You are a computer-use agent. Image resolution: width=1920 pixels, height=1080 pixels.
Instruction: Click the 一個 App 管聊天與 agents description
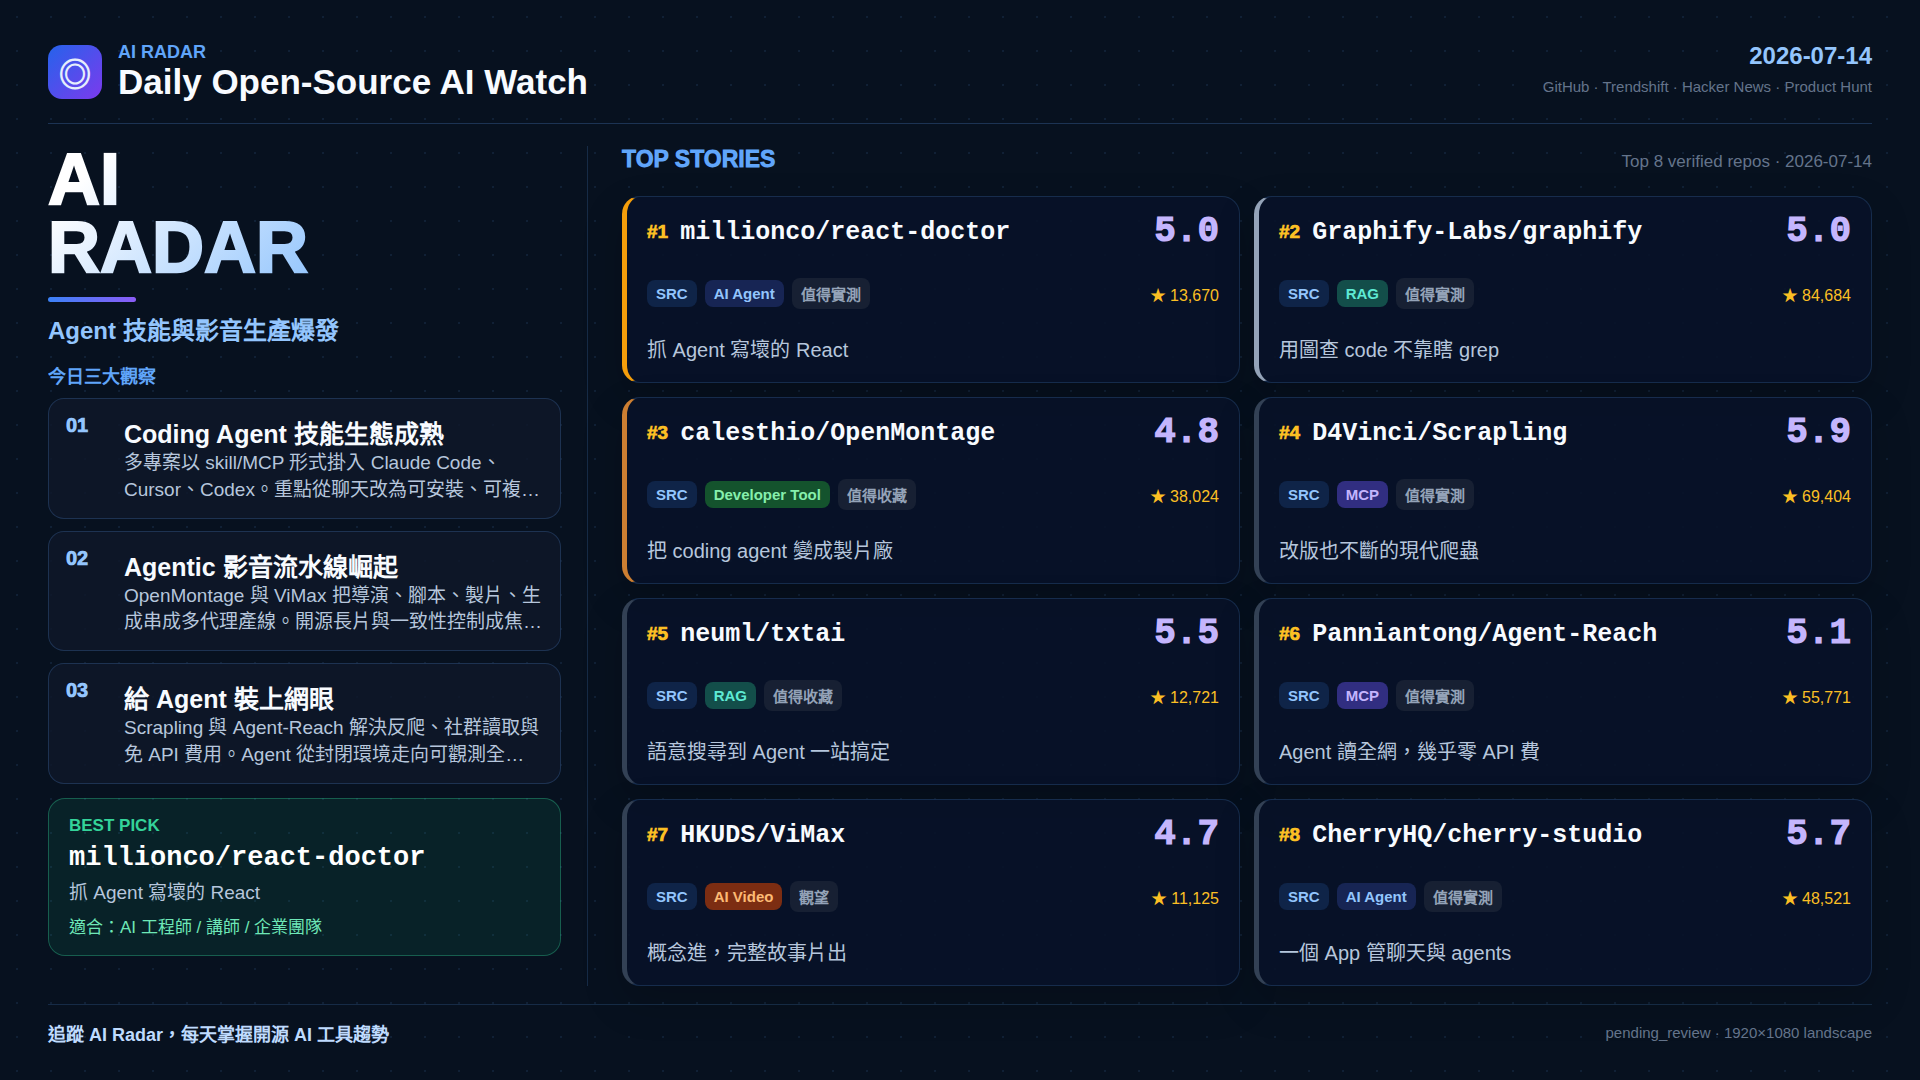pyautogui.click(x=1394, y=953)
